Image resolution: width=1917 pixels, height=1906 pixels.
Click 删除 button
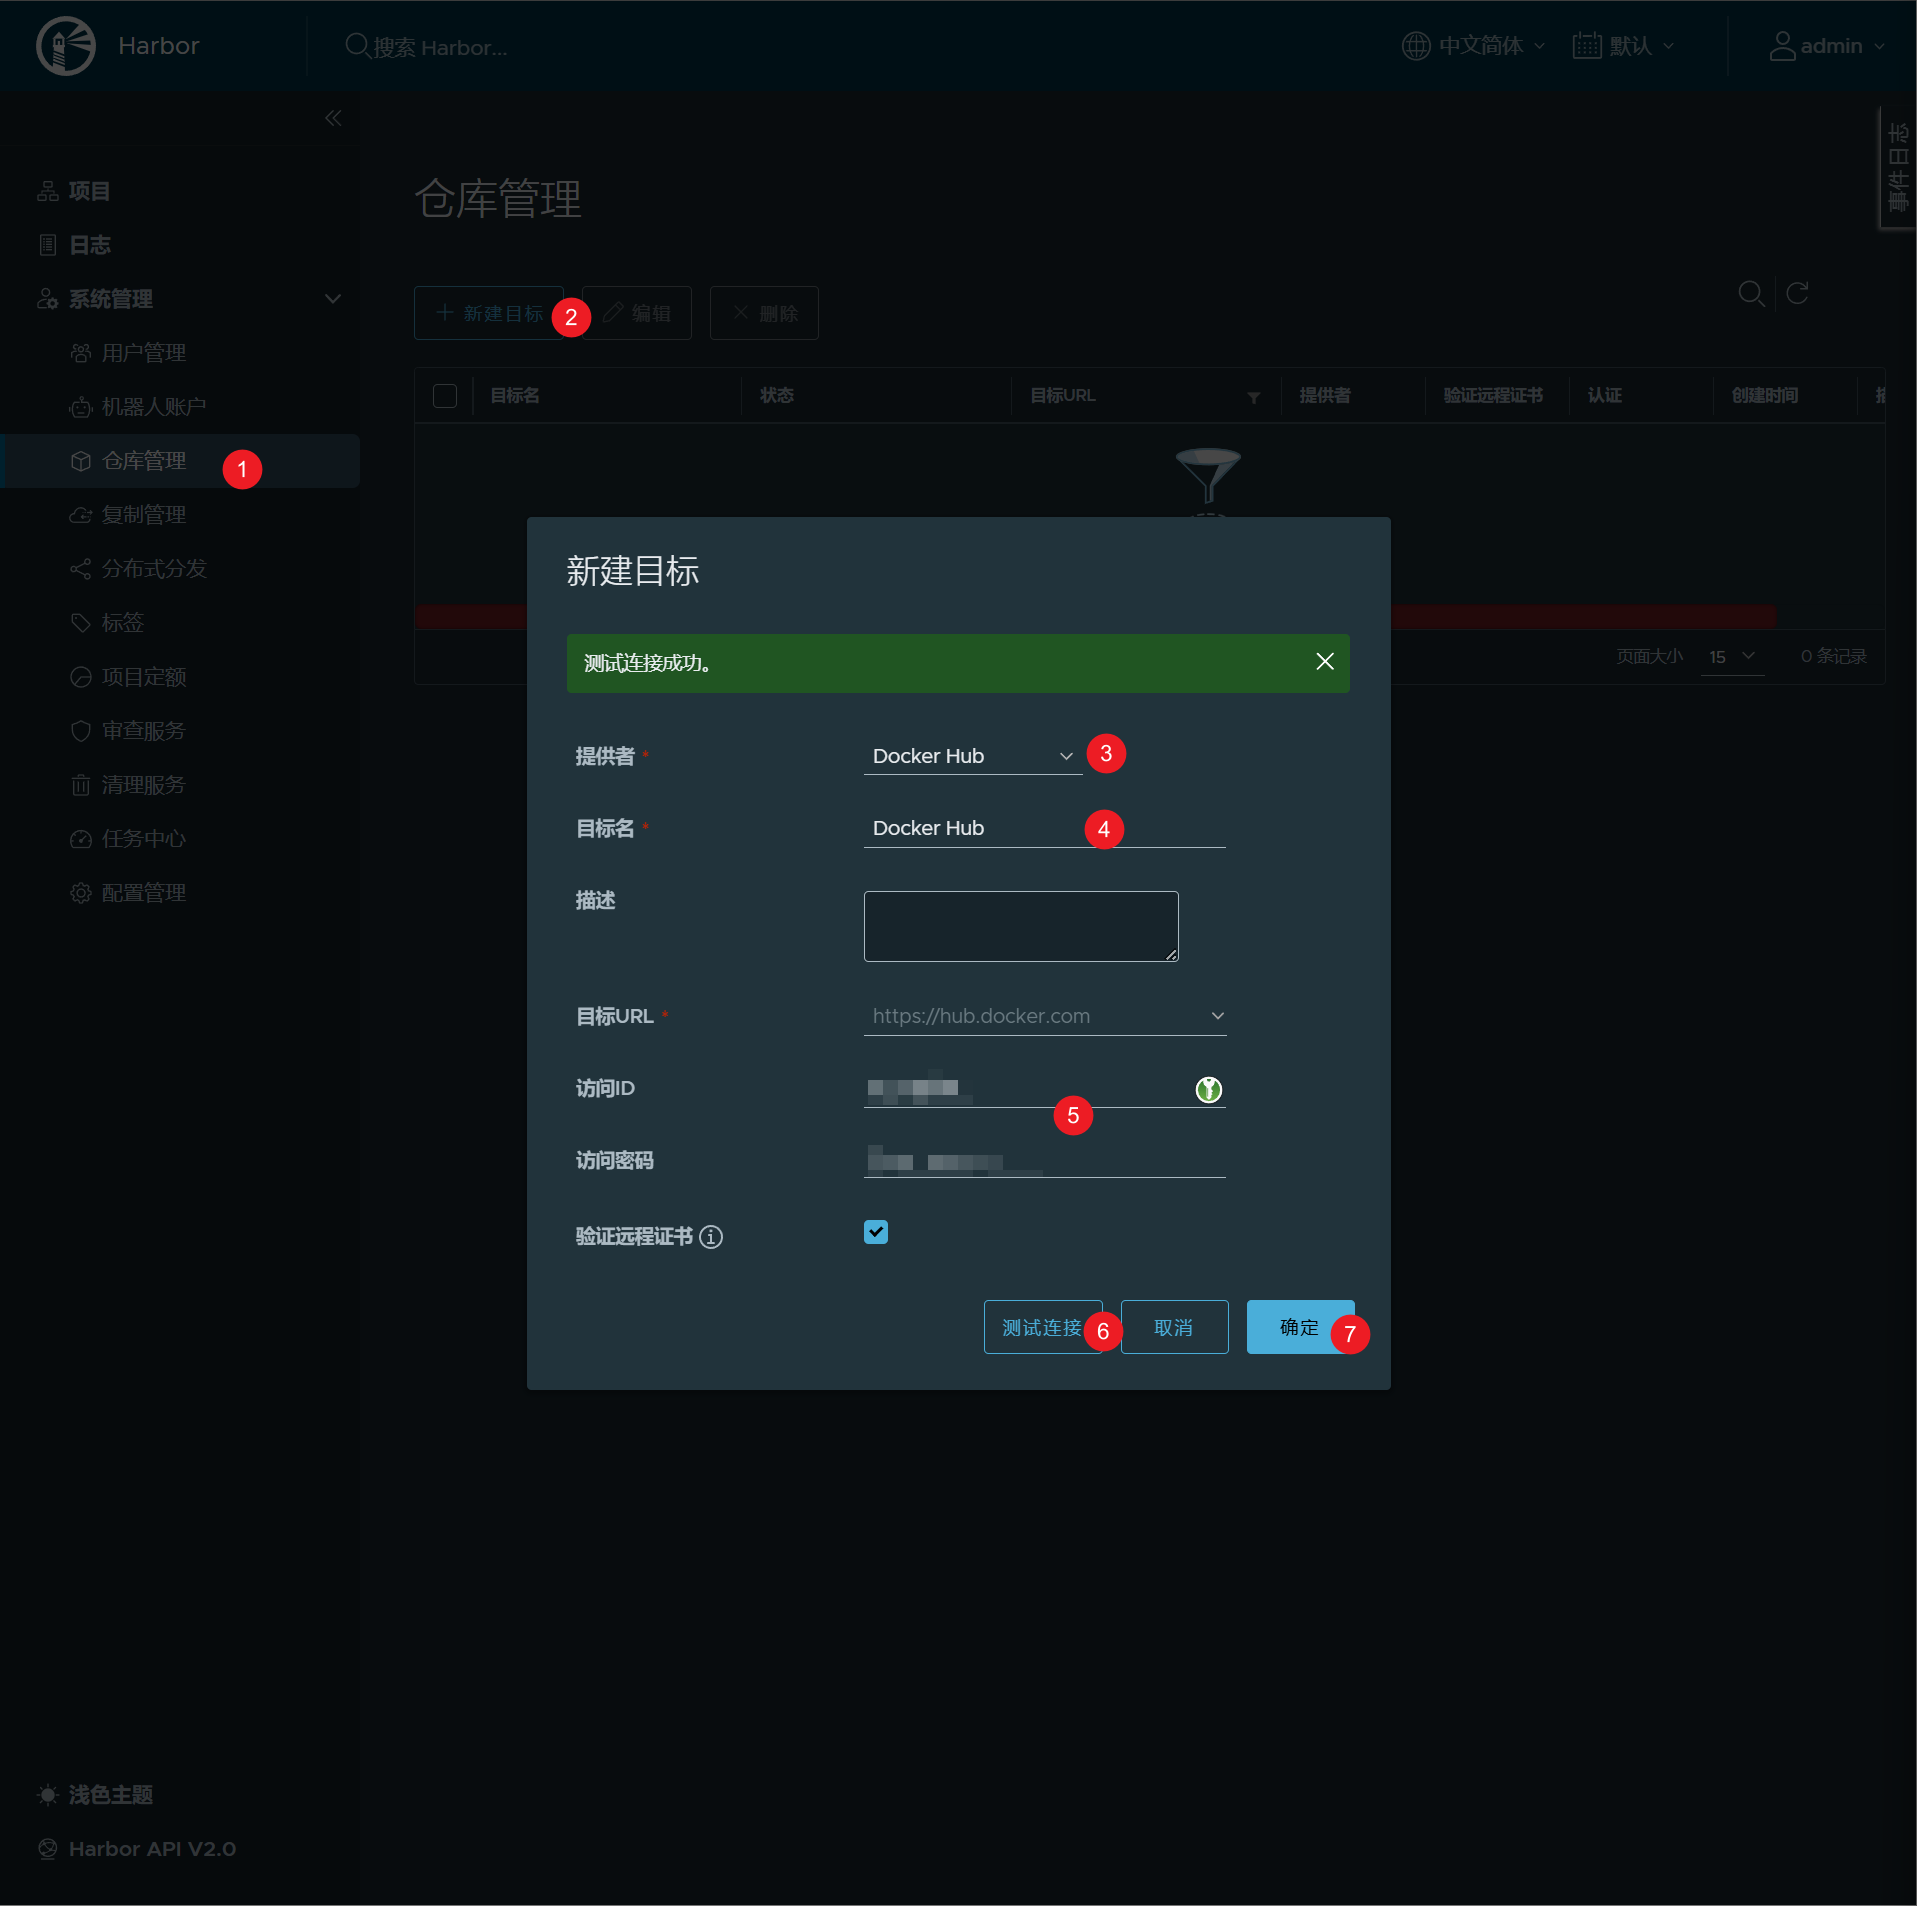[764, 313]
